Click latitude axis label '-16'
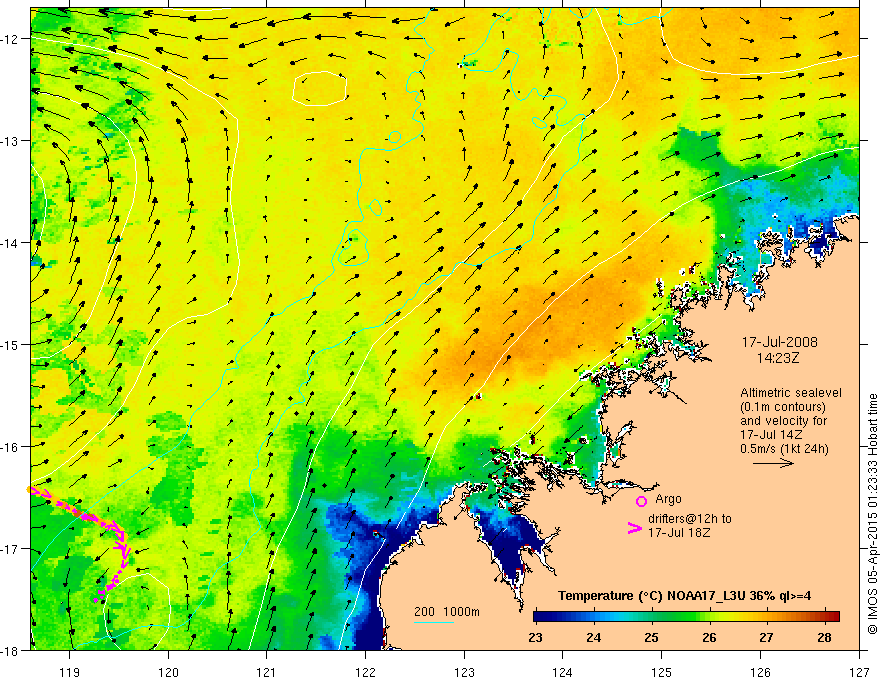The height and width of the screenshot is (680, 880). click(10, 447)
